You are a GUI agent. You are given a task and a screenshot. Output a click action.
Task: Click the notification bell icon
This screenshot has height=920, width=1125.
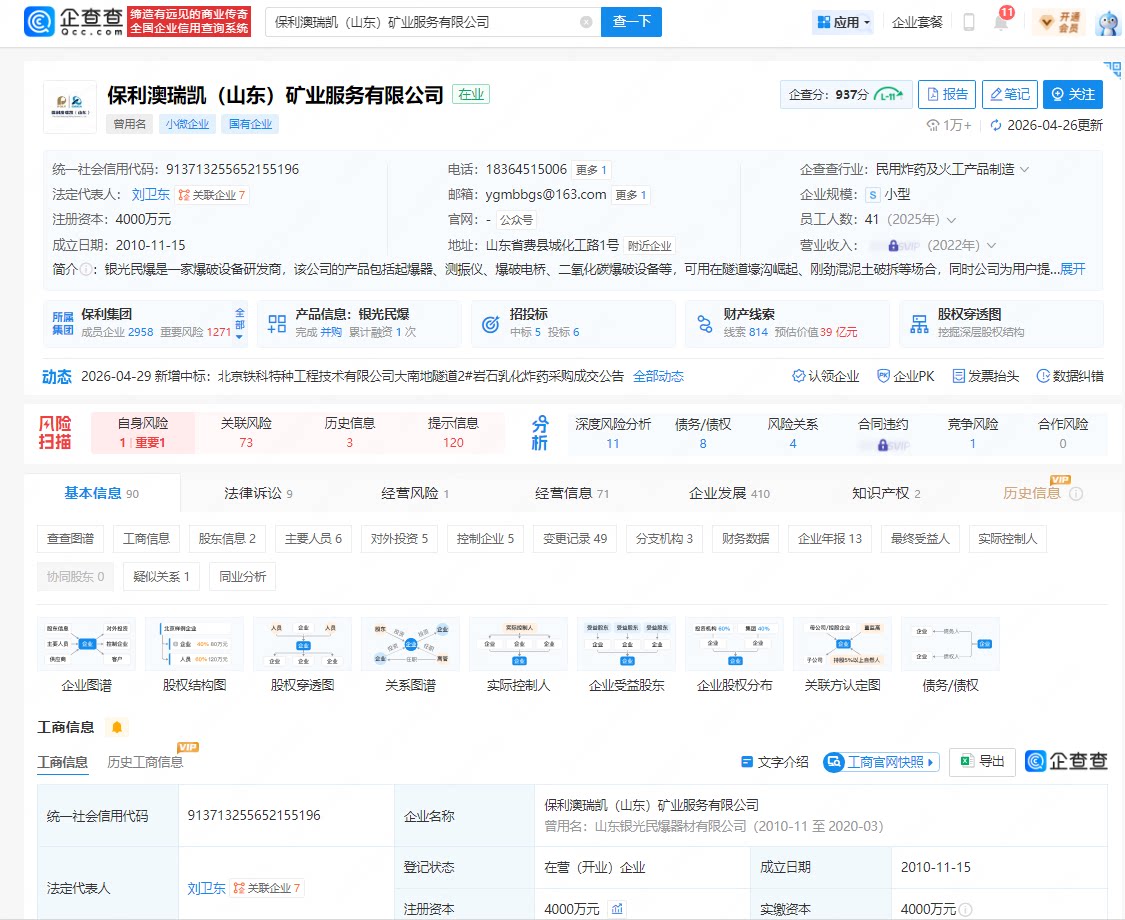(x=1001, y=22)
